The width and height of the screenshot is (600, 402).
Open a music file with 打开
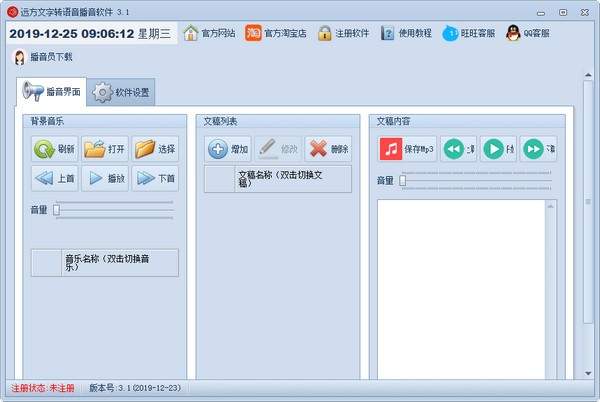[105, 150]
